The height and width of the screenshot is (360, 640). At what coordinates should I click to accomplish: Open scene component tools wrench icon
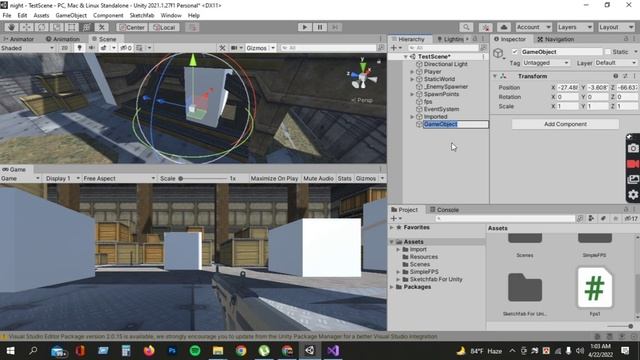(x=222, y=48)
